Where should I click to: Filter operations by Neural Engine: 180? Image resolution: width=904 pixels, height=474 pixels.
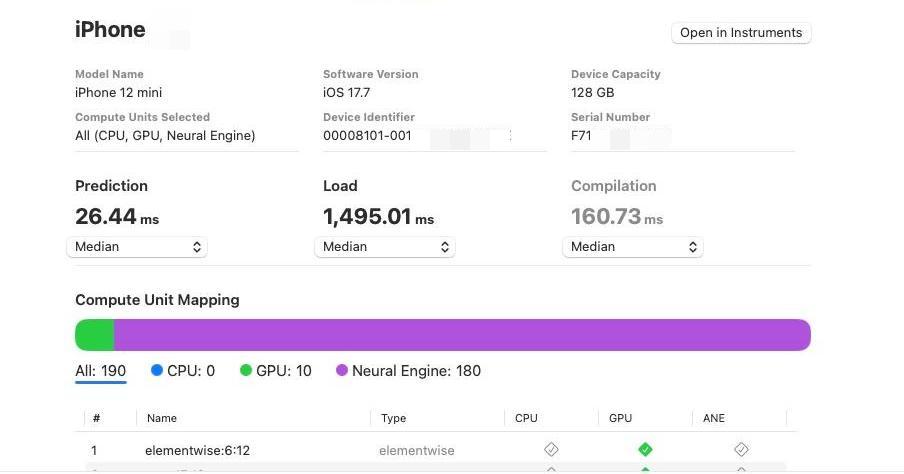[408, 371]
